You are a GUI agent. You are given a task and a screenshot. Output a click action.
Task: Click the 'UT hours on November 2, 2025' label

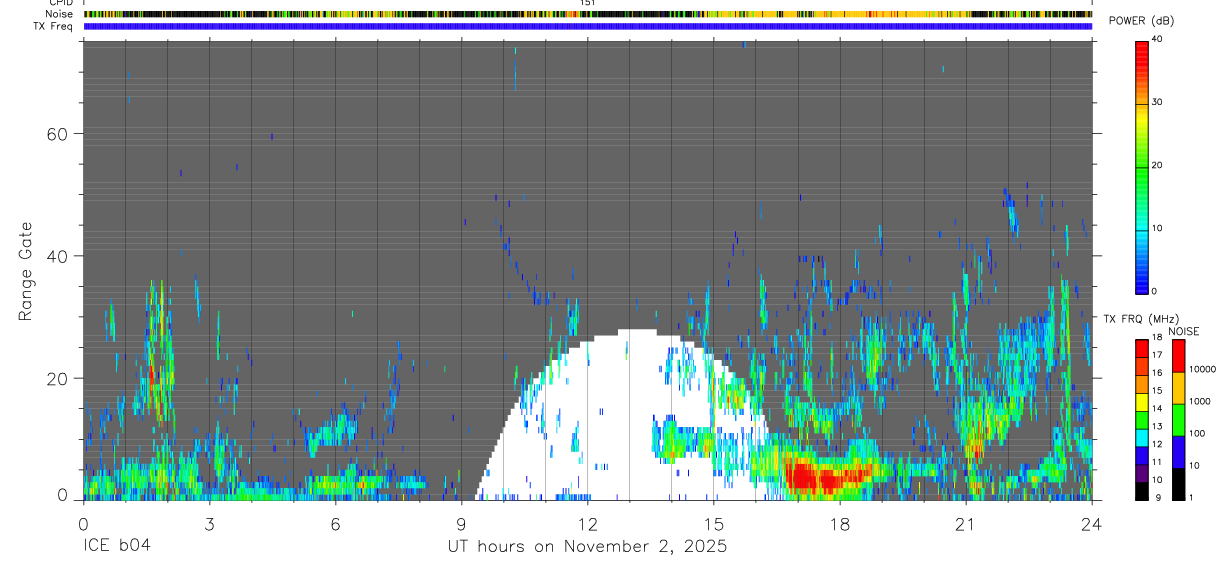tap(587, 547)
